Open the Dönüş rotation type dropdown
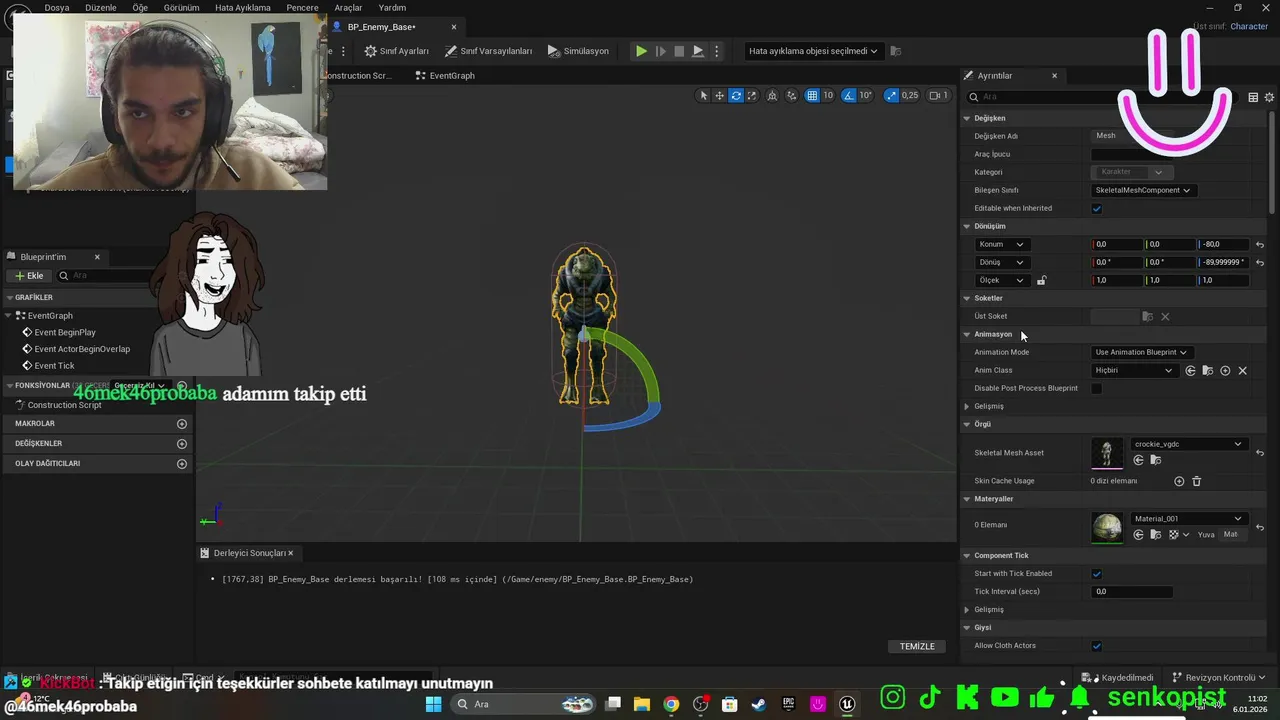The height and width of the screenshot is (720, 1280). click(1001, 262)
